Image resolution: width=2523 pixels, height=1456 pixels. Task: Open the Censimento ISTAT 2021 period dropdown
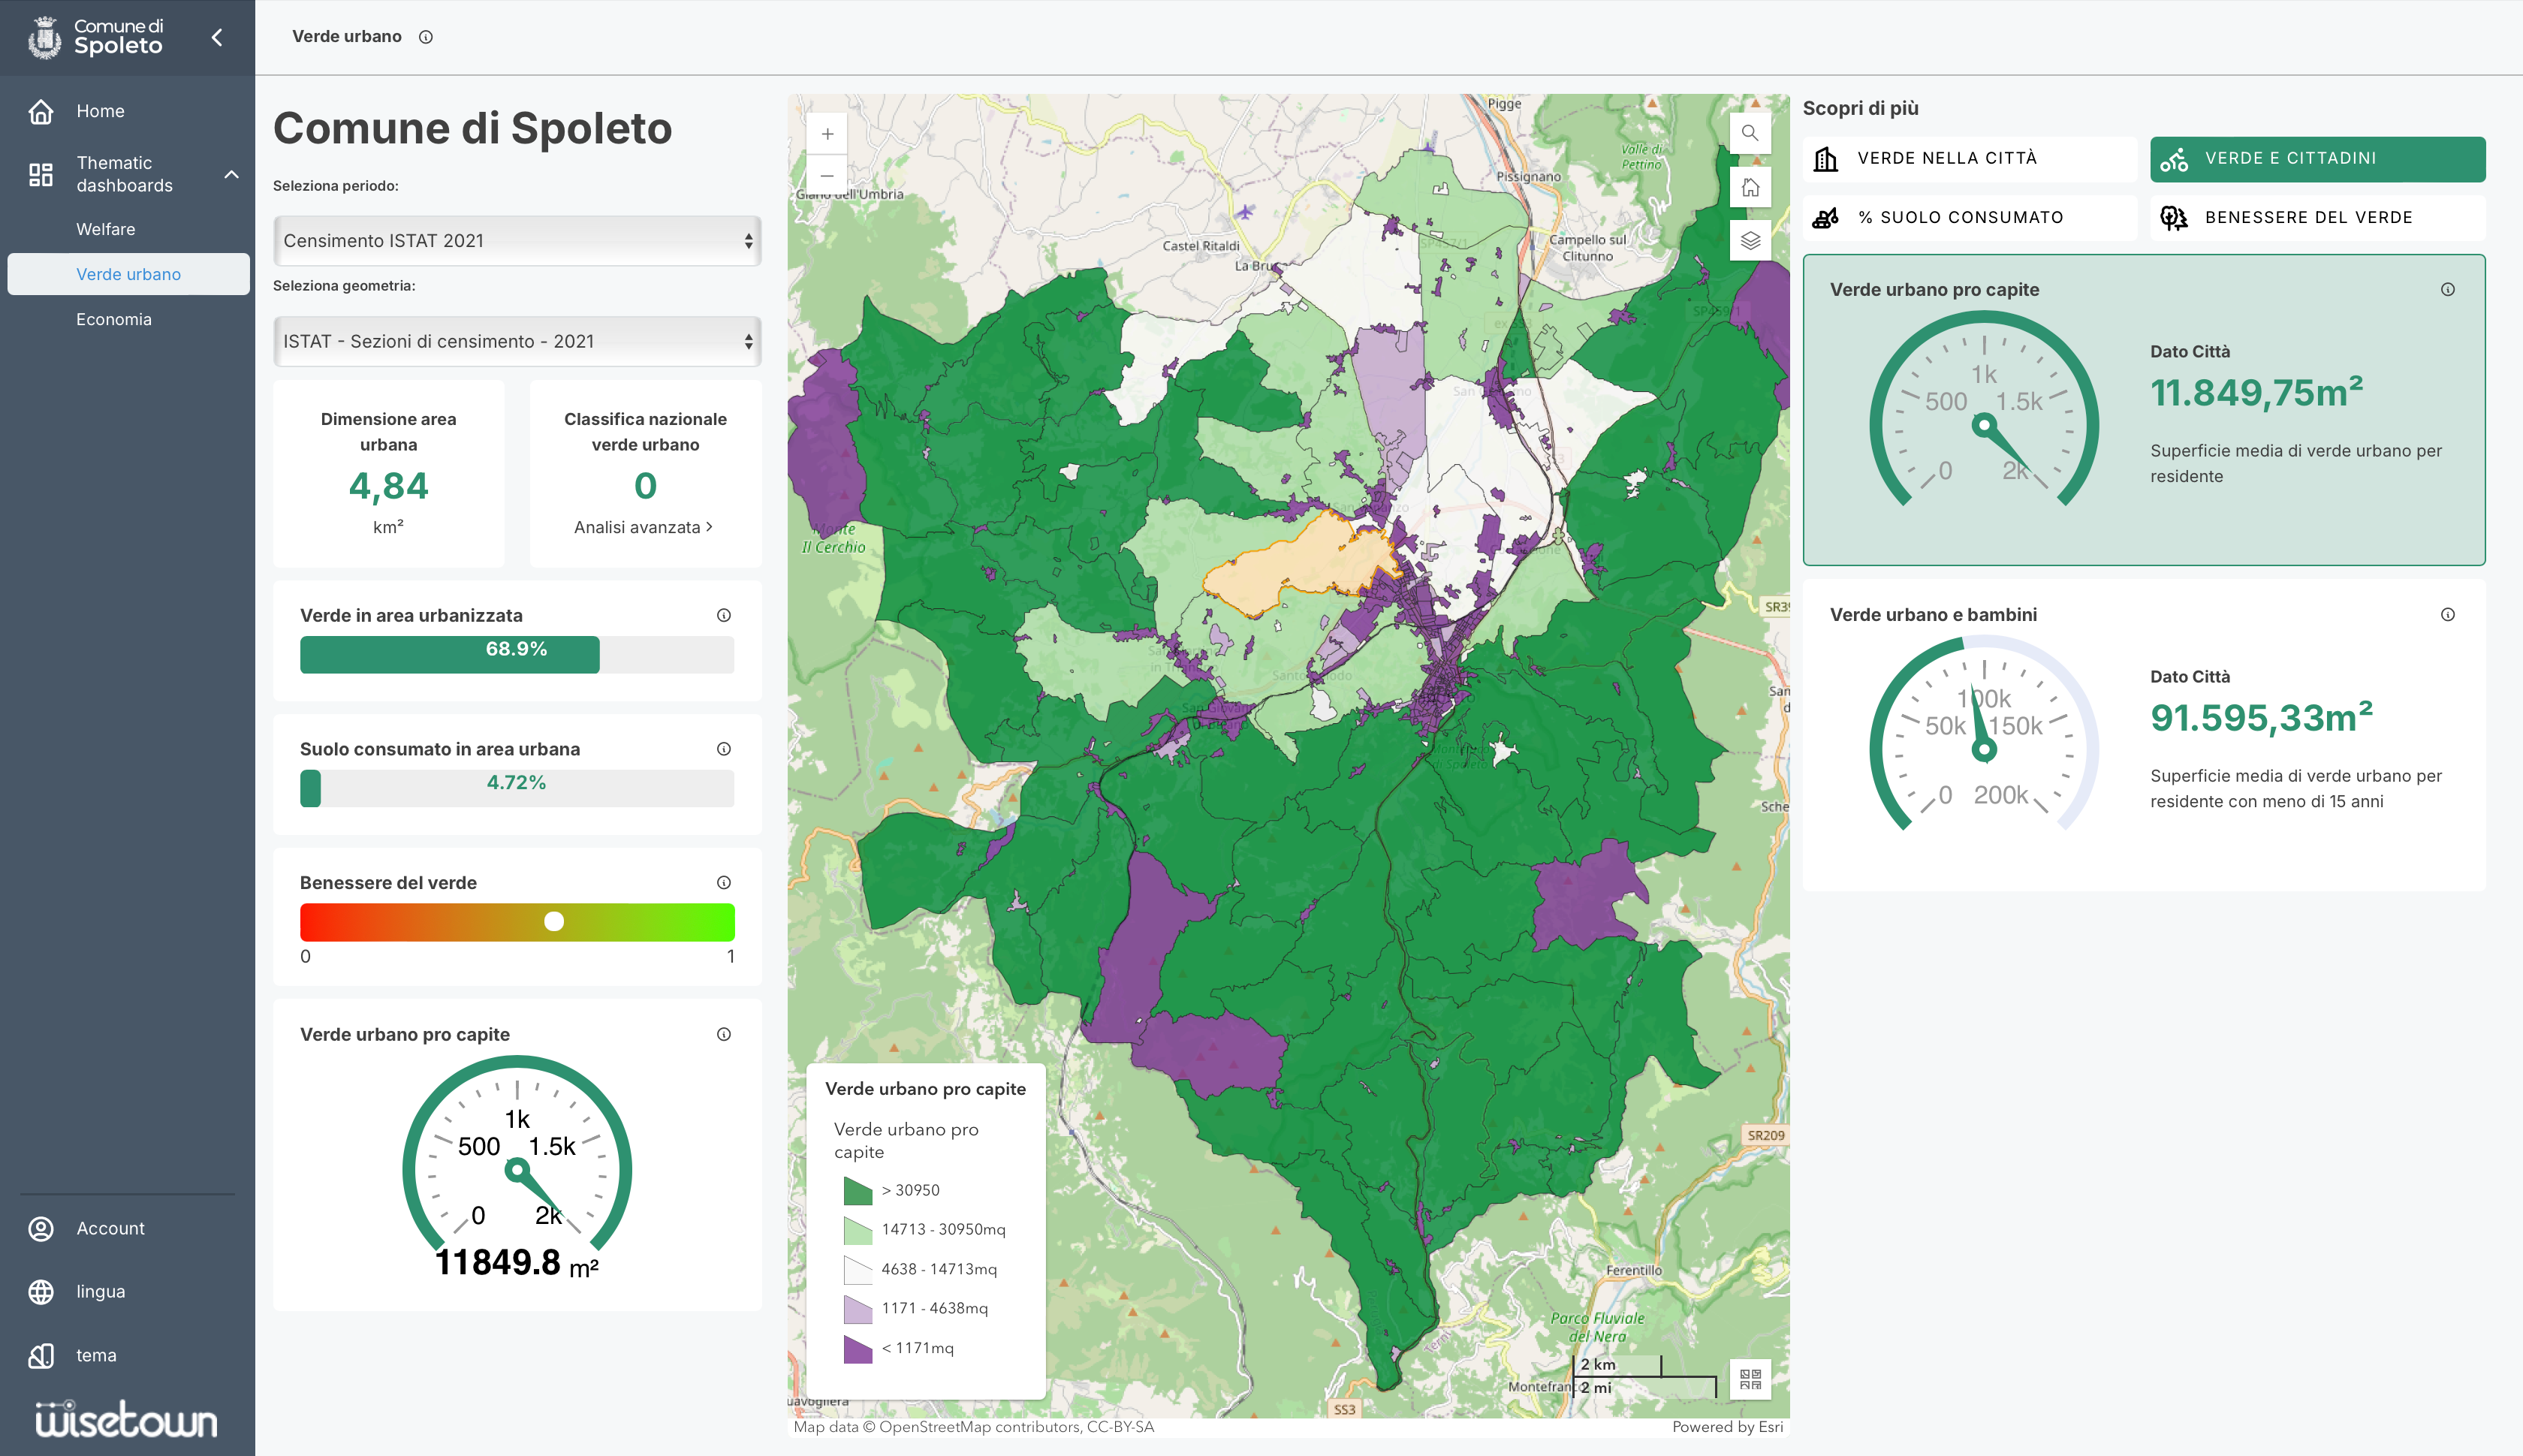click(517, 241)
